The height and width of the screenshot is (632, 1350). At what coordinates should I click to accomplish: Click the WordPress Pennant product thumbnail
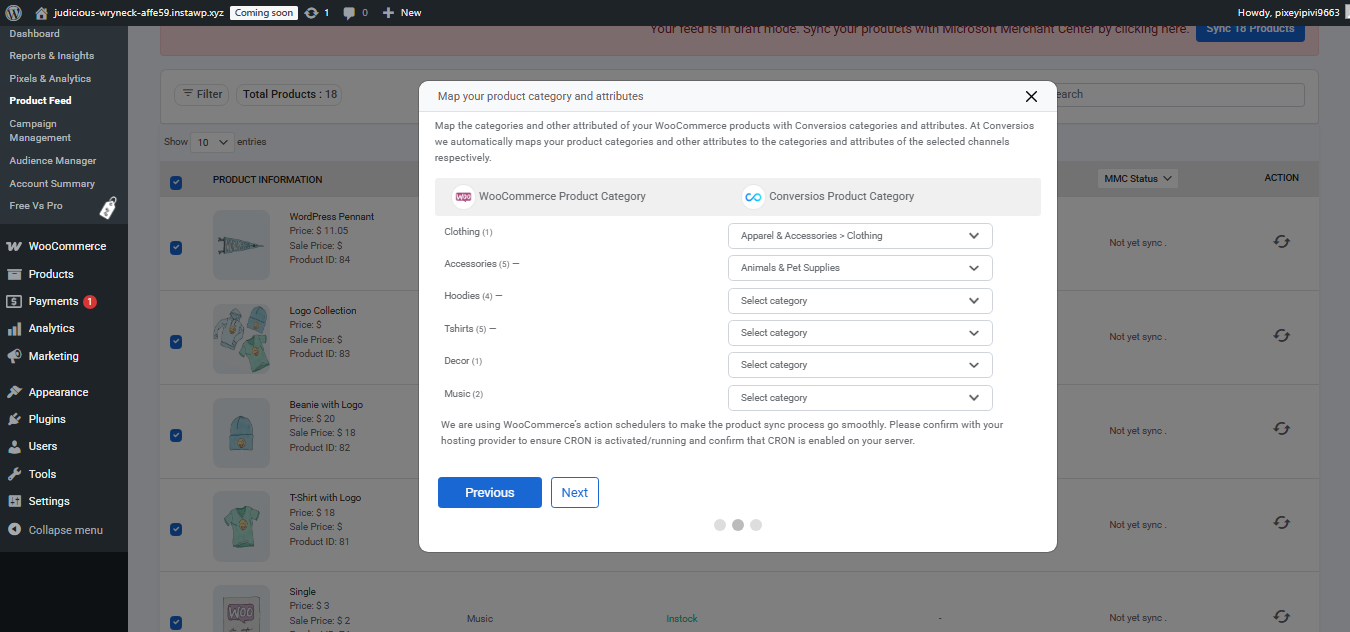coord(241,244)
